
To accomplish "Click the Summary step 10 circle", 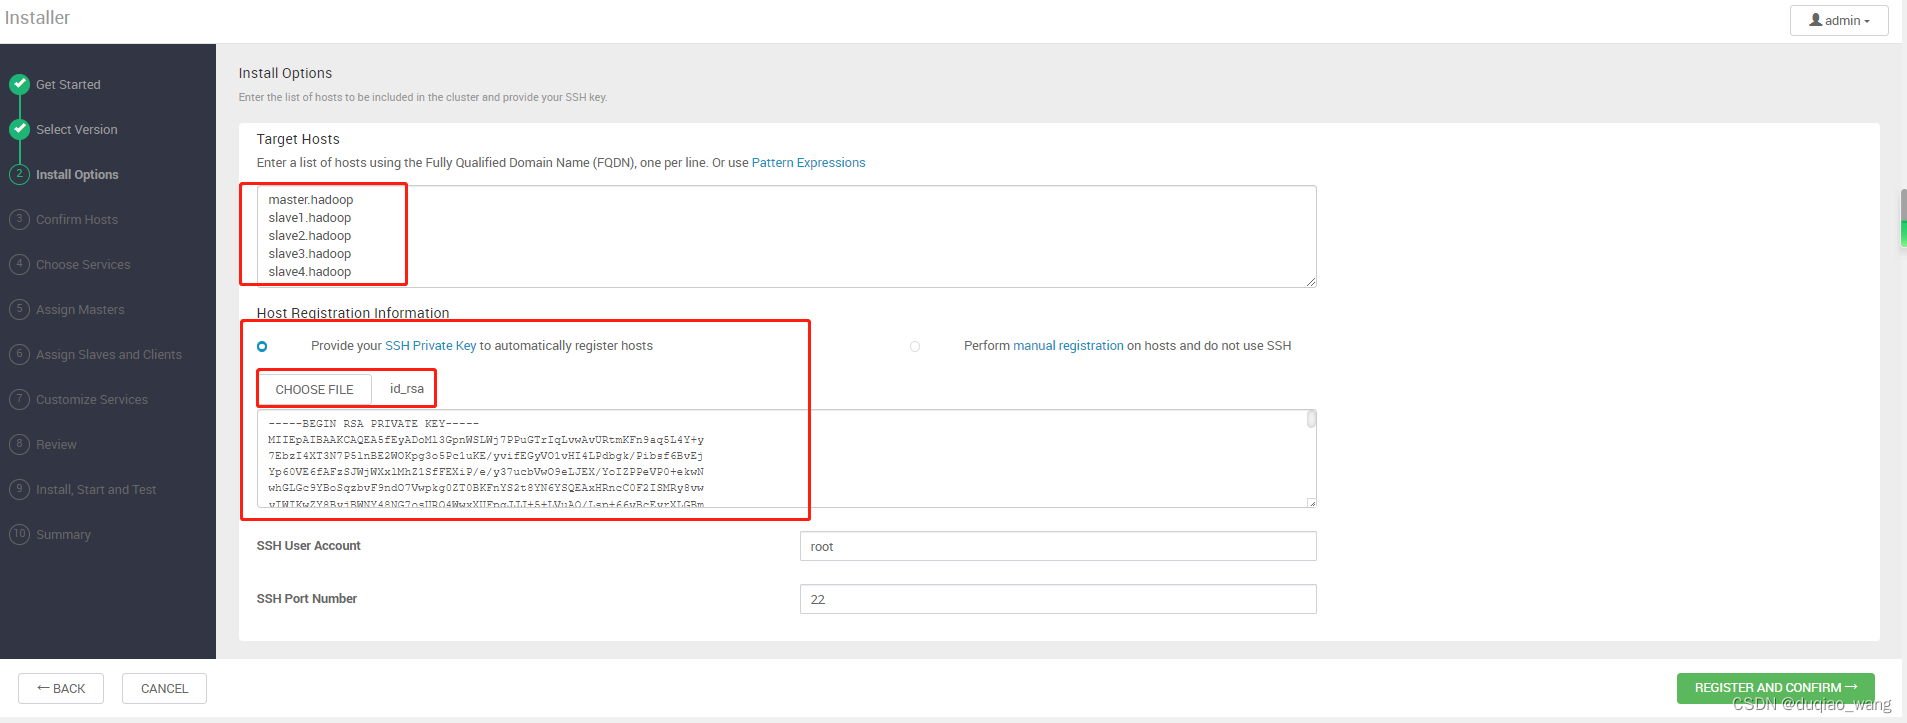I will (x=19, y=534).
